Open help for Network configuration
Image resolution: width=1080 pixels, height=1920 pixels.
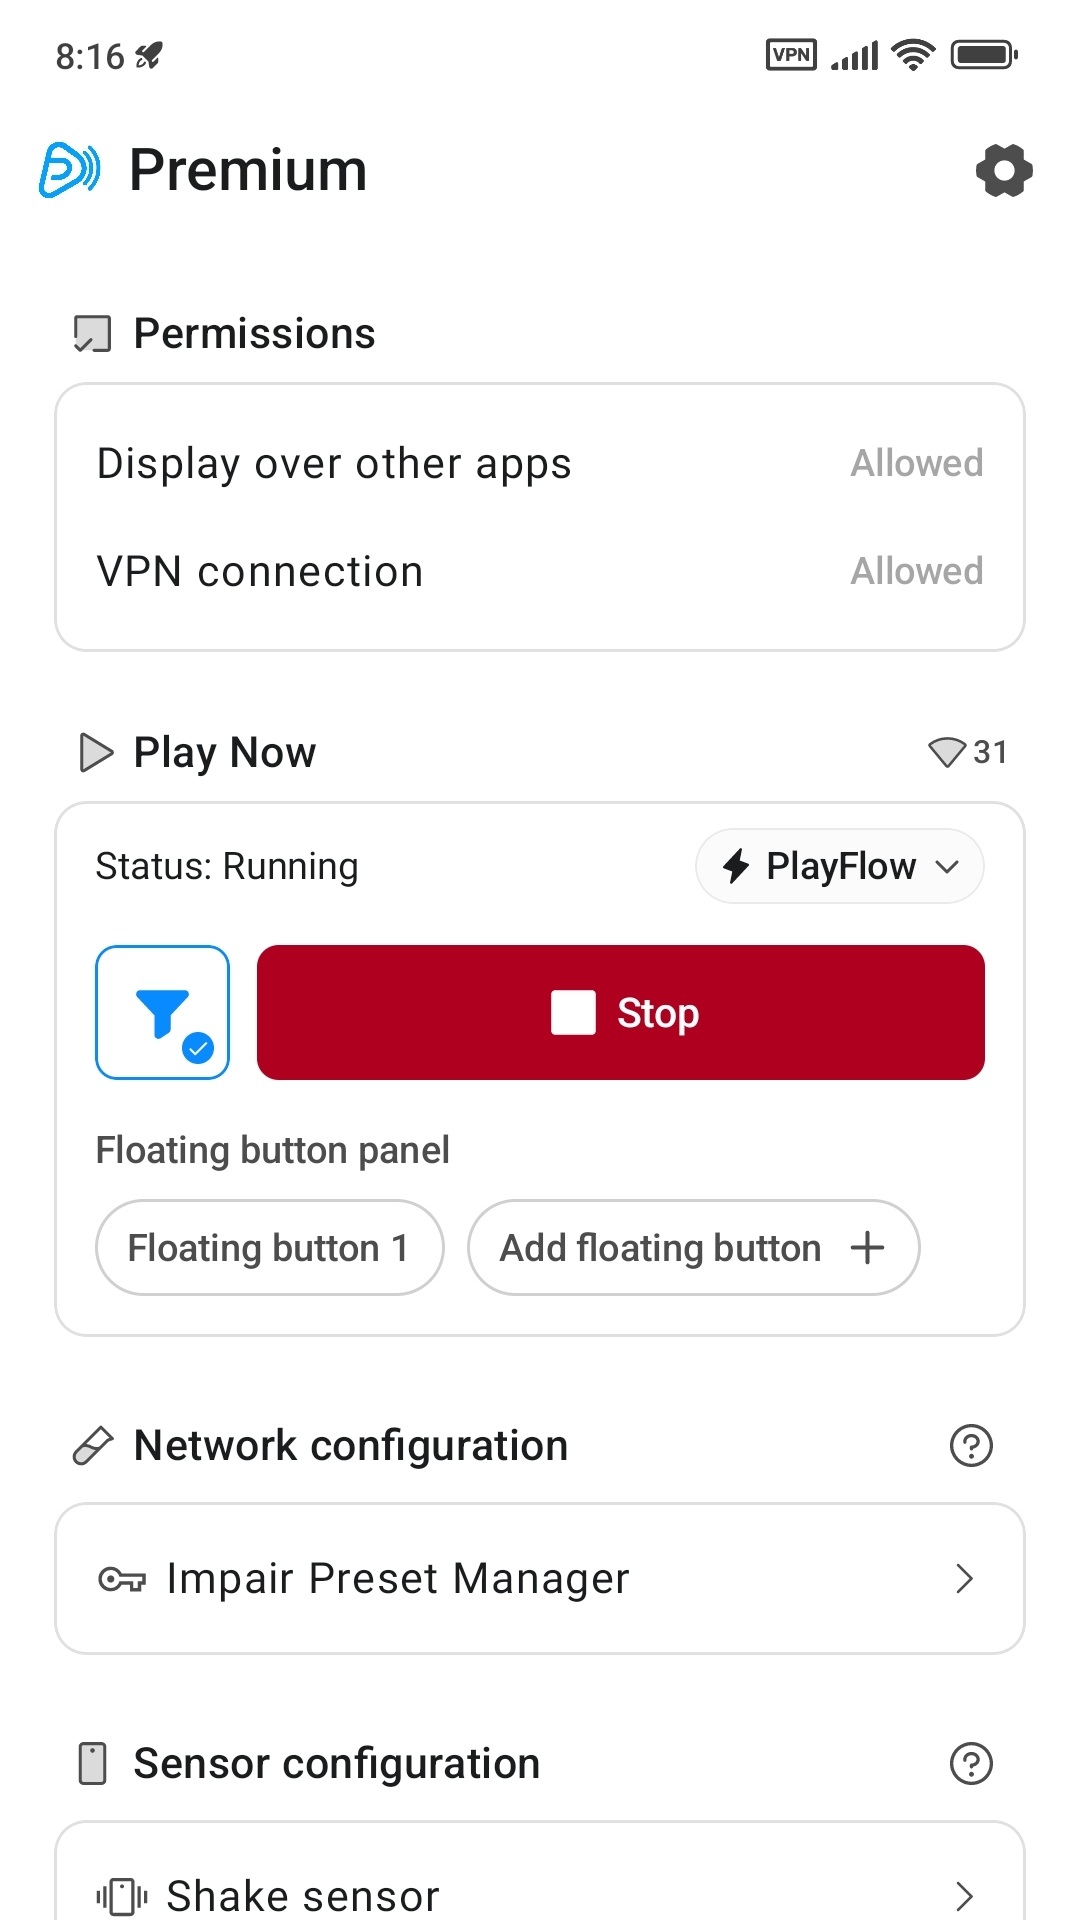coord(970,1446)
